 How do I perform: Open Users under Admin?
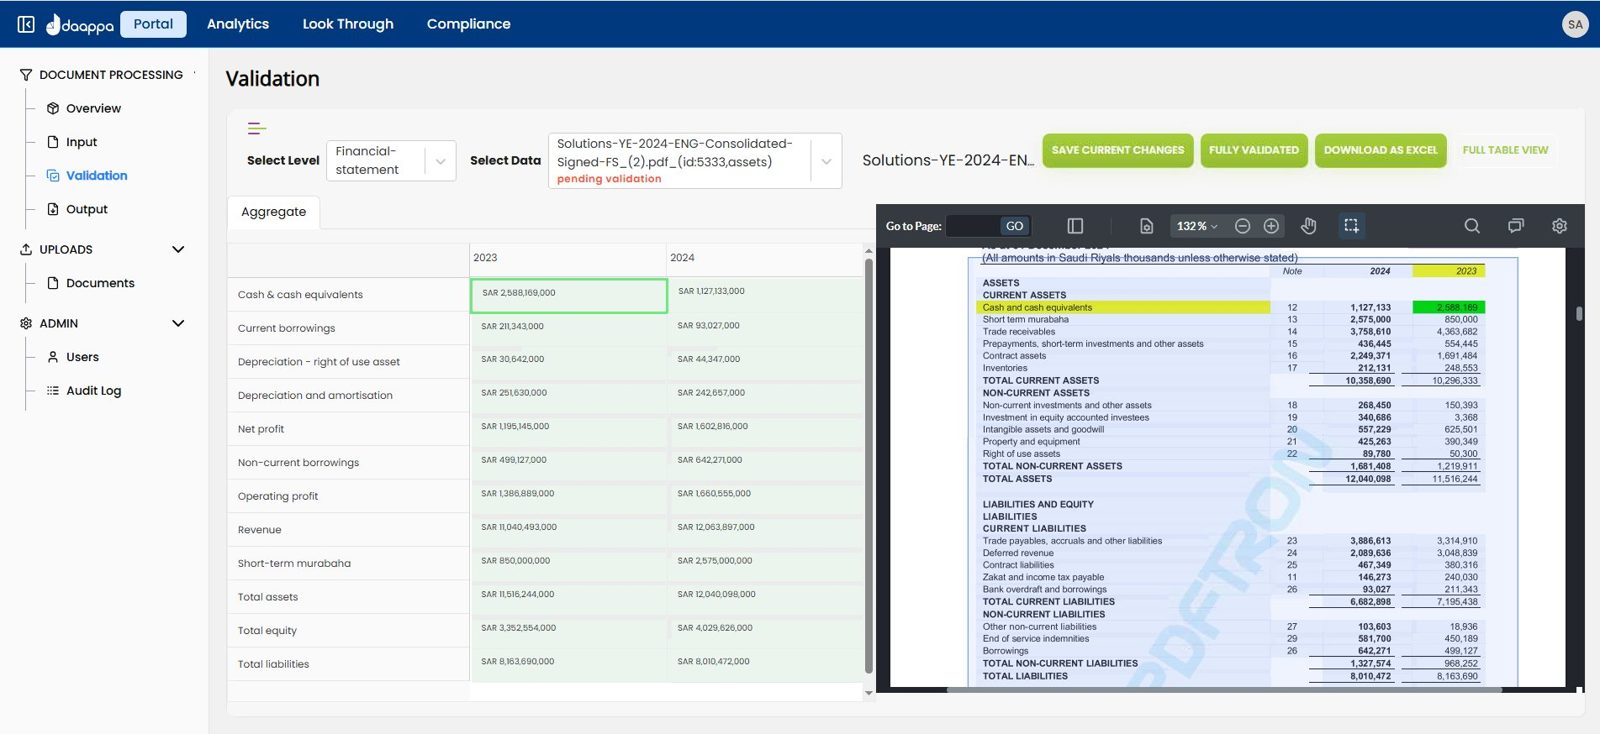pyautogui.click(x=82, y=357)
